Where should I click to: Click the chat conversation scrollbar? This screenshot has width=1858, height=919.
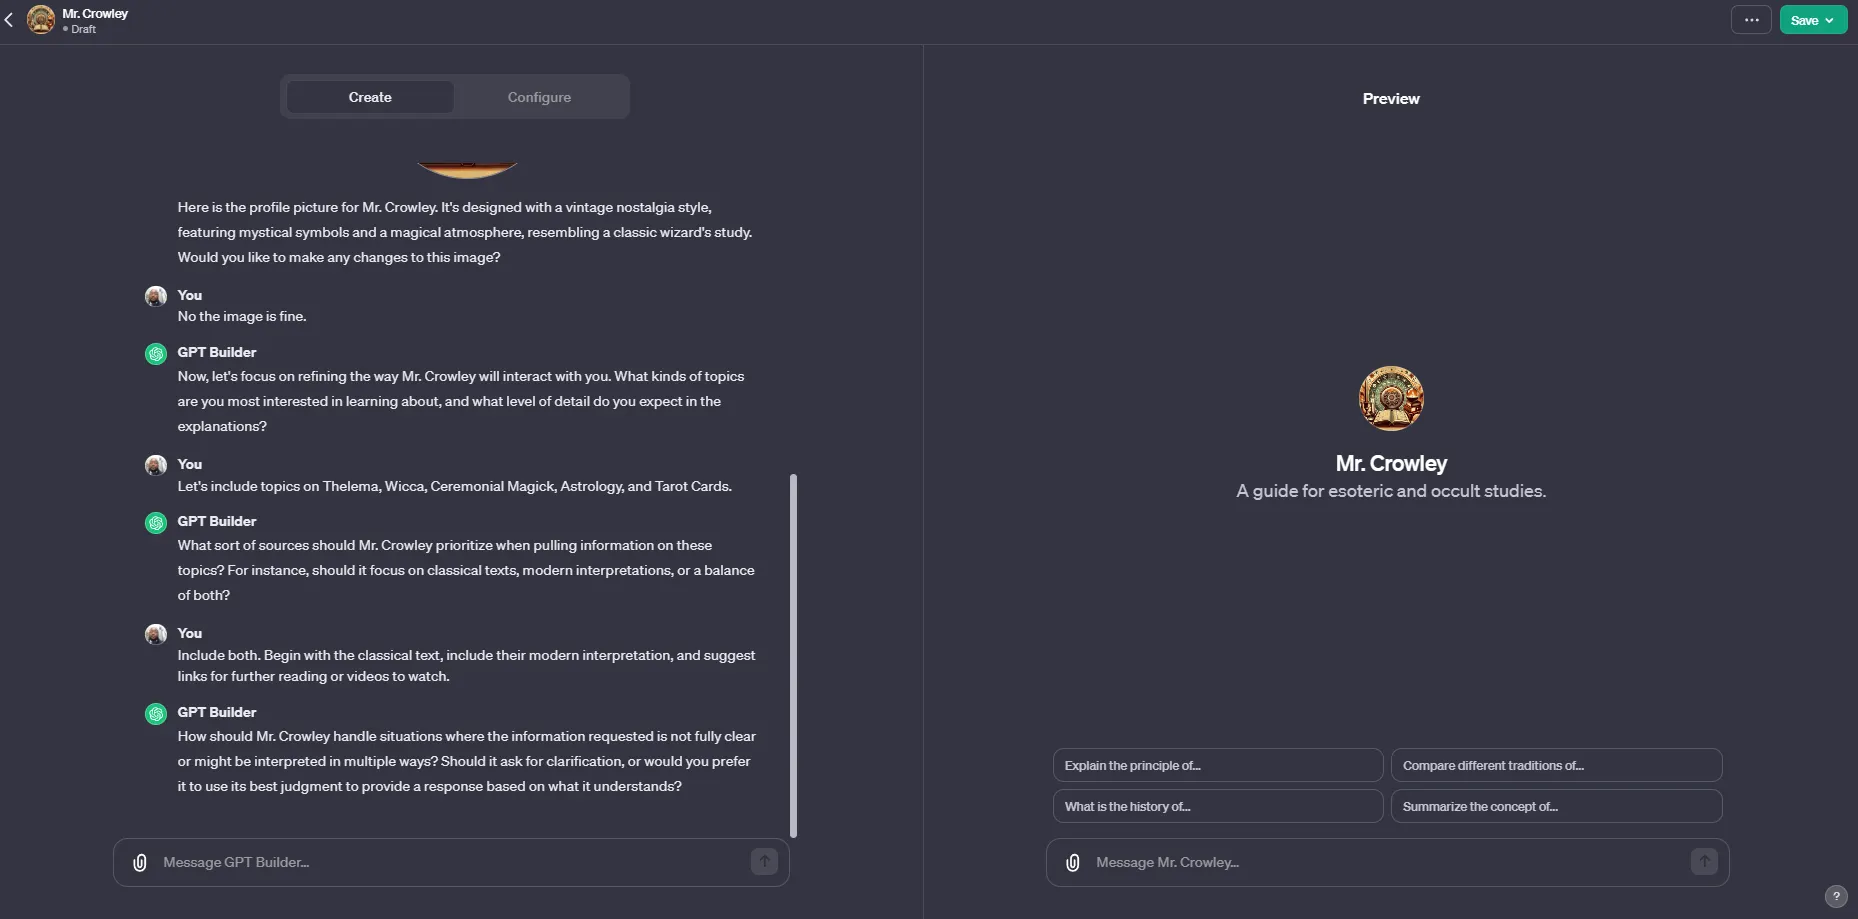tap(794, 655)
